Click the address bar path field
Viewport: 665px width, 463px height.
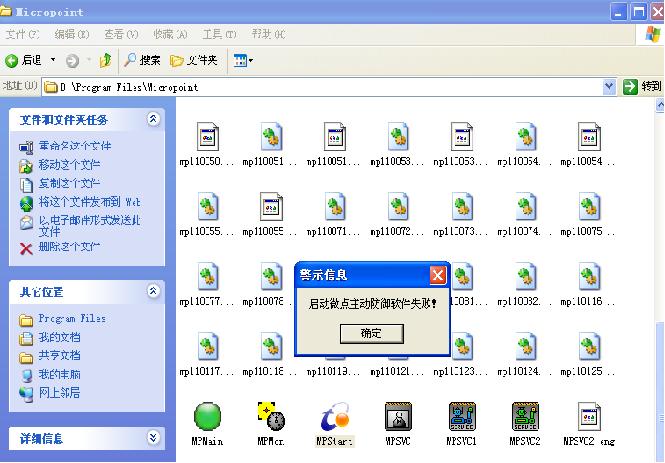322,87
